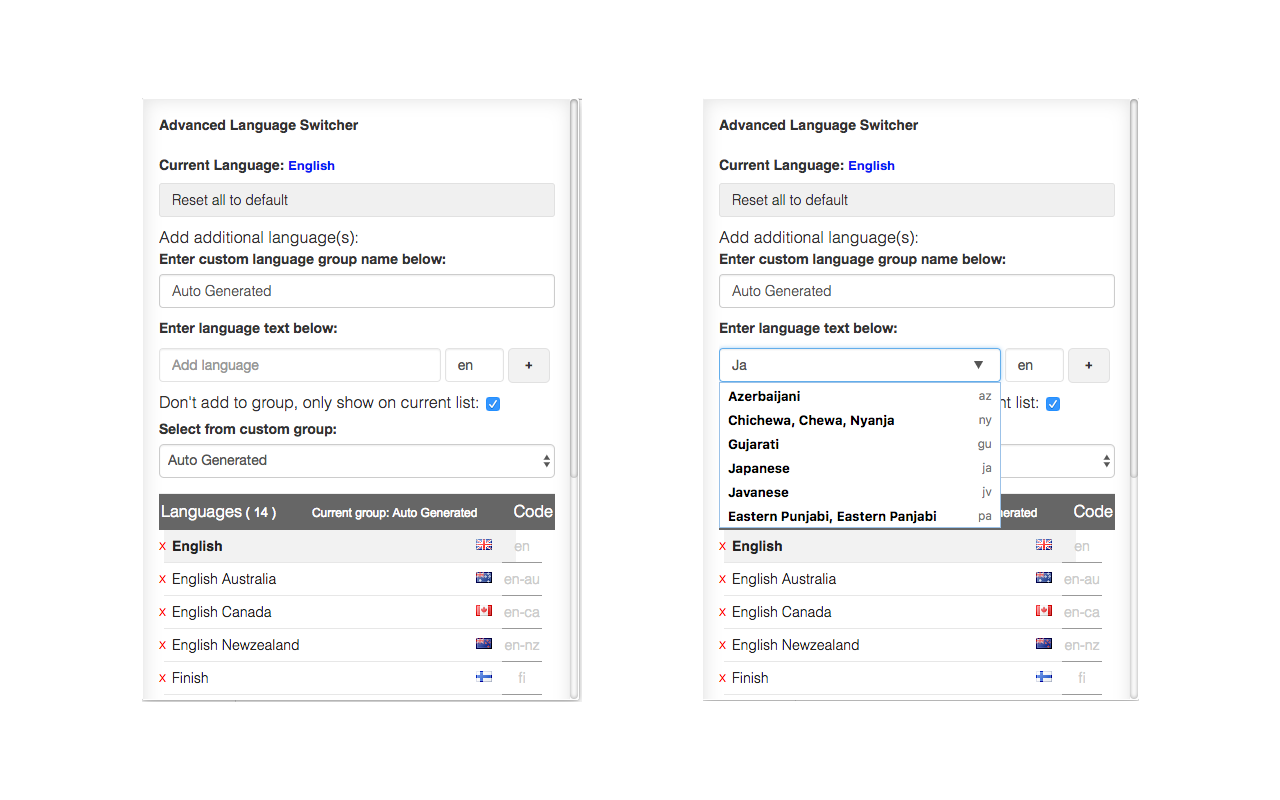Screen dimensions: 1280x800
Task: Click Reset all to default
Action: 357,200
